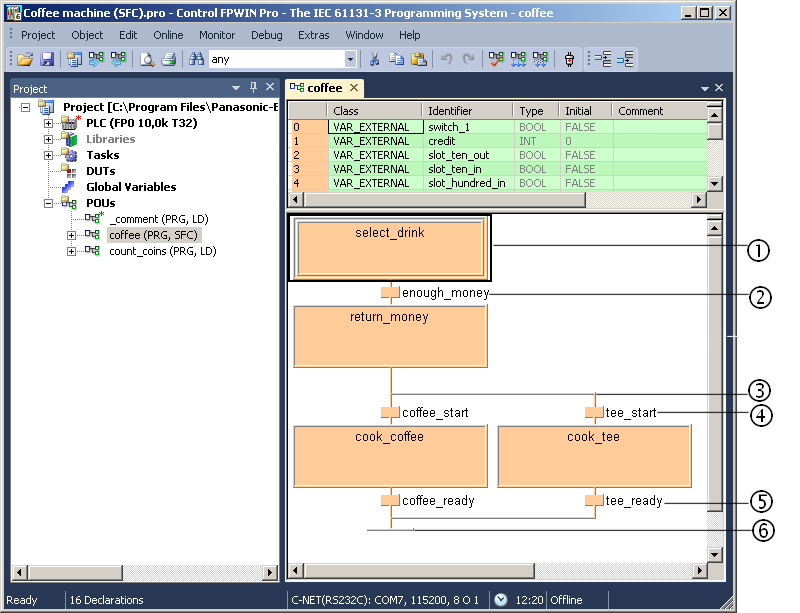
Task: Close the coffee editor tab
Action: click(x=354, y=88)
